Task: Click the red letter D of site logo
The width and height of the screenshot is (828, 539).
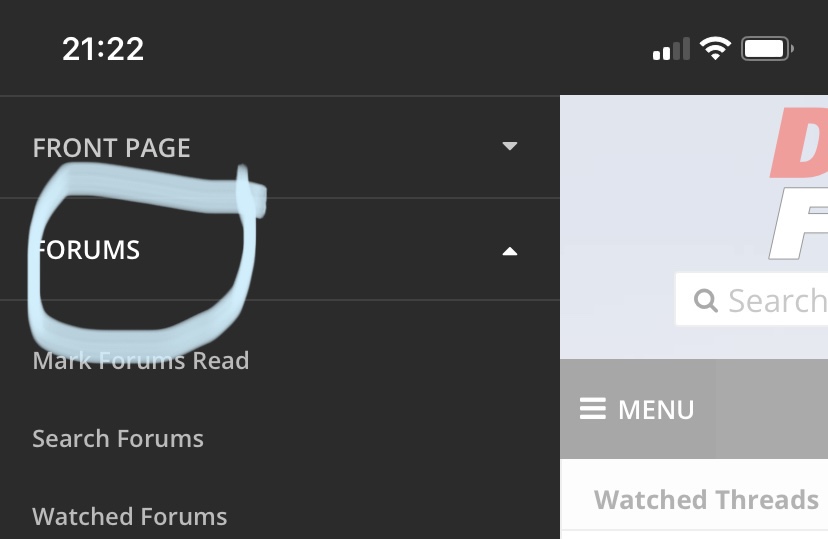Action: [799, 145]
